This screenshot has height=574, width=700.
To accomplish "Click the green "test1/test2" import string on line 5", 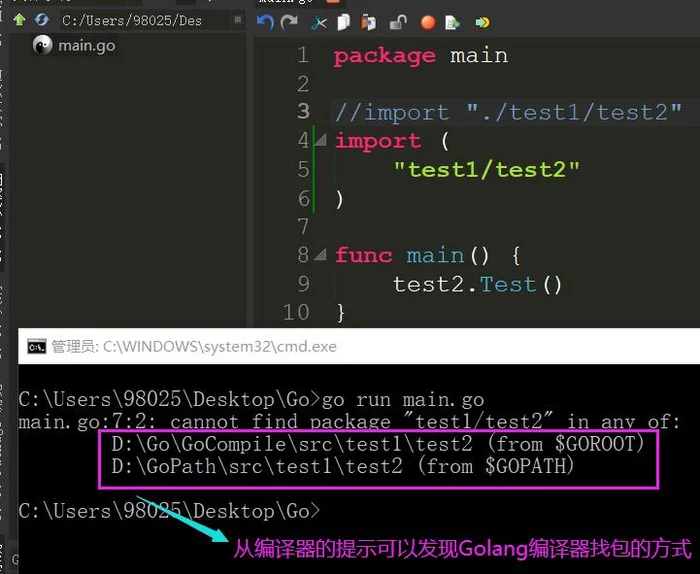I will click(486, 170).
